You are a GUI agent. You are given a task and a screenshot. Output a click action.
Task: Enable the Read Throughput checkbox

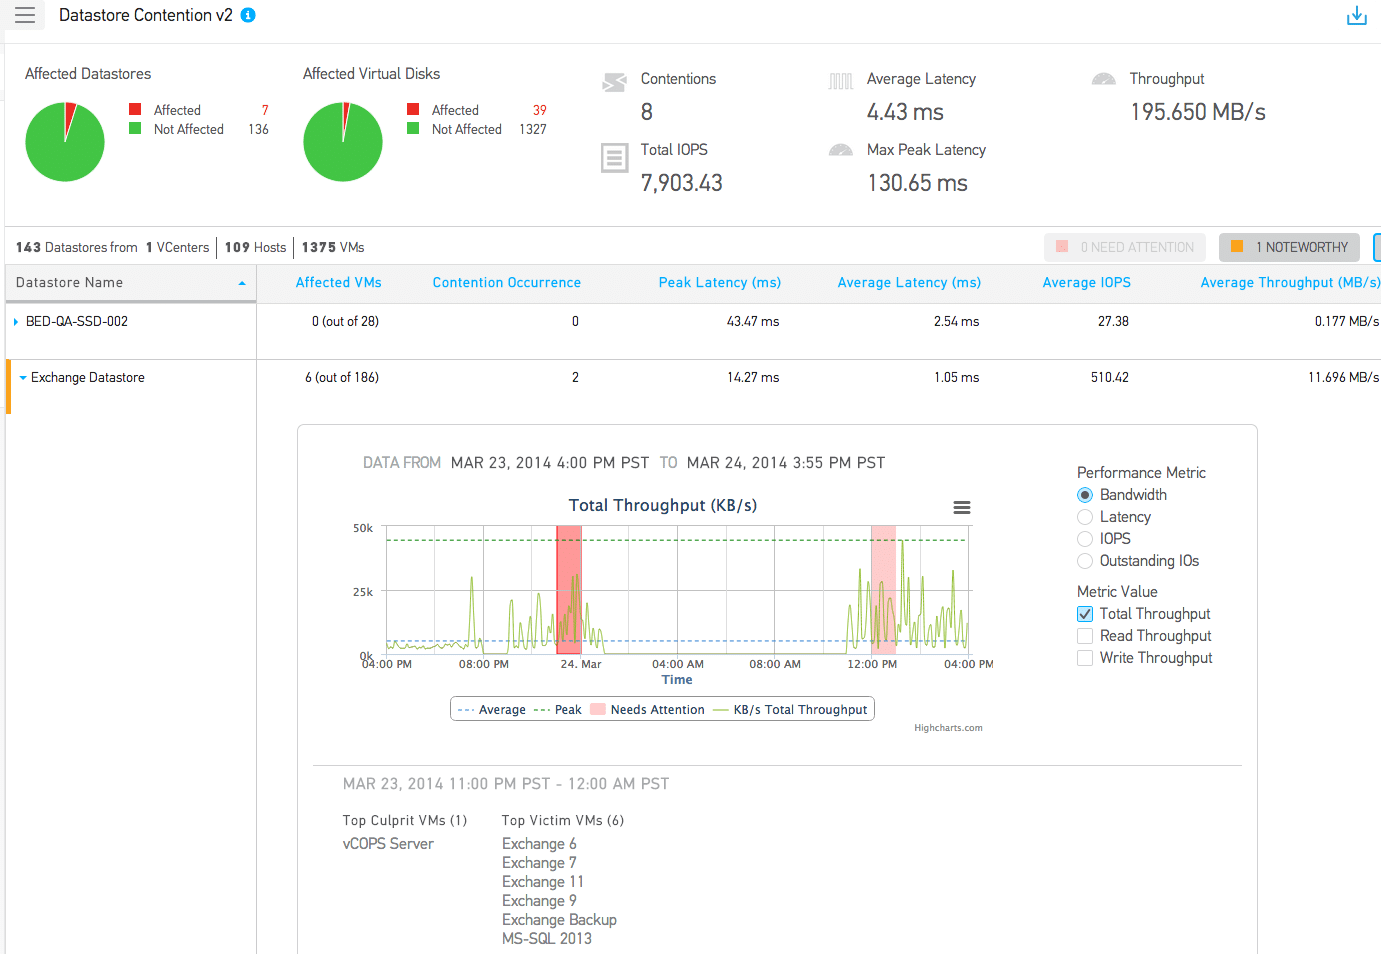tap(1085, 636)
